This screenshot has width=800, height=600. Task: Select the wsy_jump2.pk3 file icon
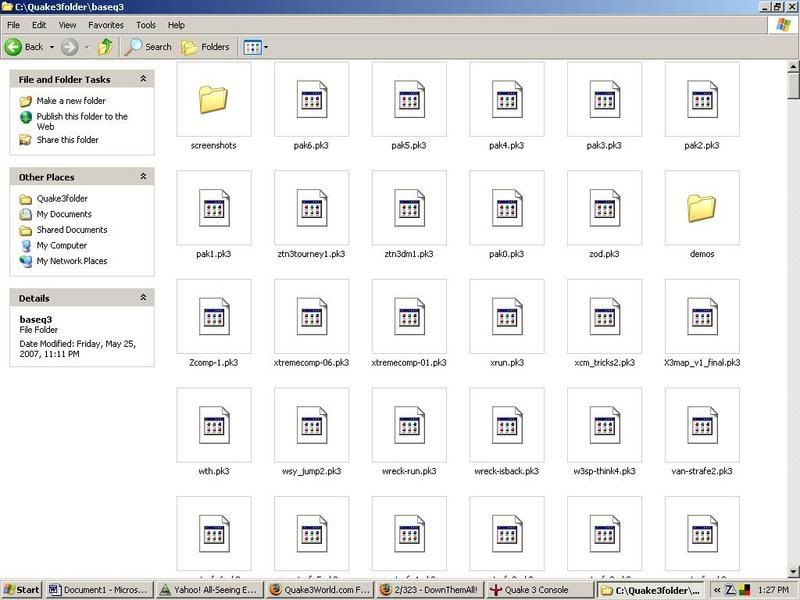tap(311, 426)
